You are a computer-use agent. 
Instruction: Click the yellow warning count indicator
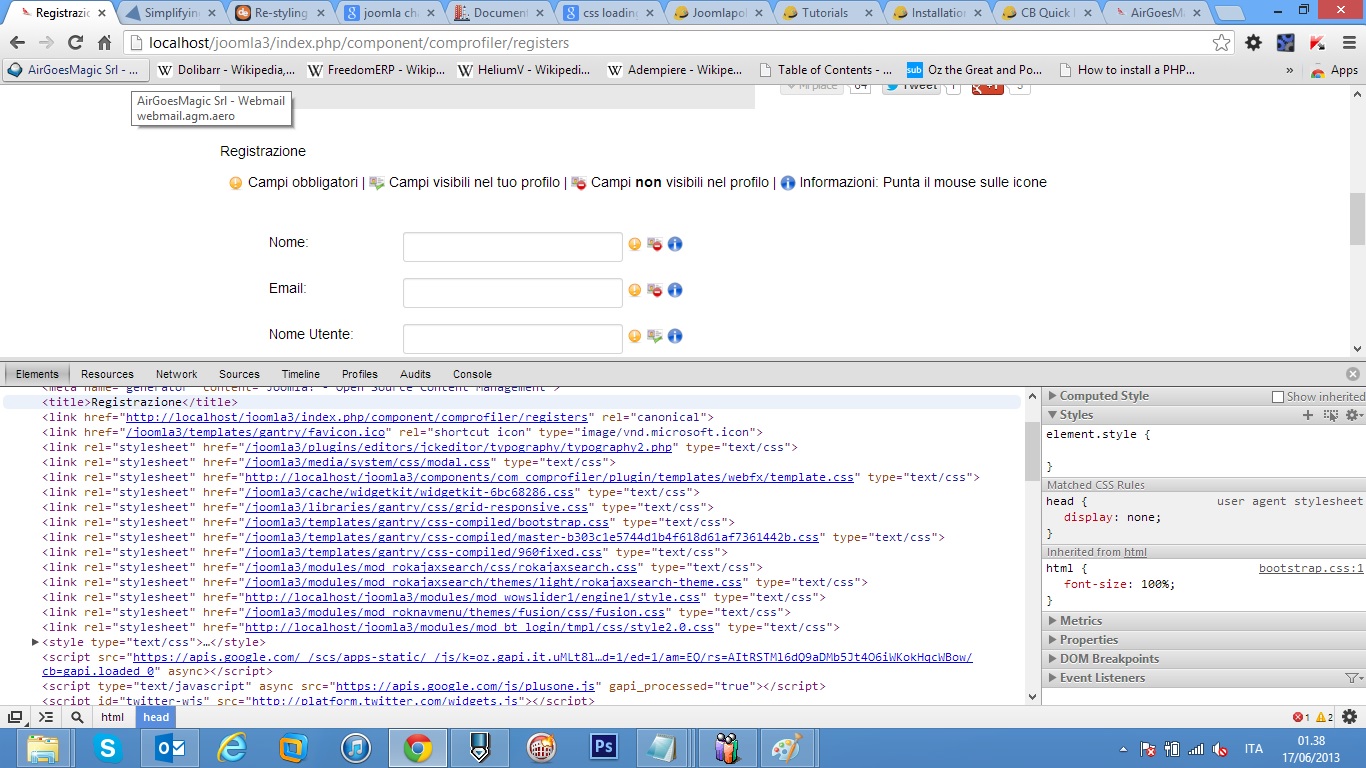coord(1324,718)
